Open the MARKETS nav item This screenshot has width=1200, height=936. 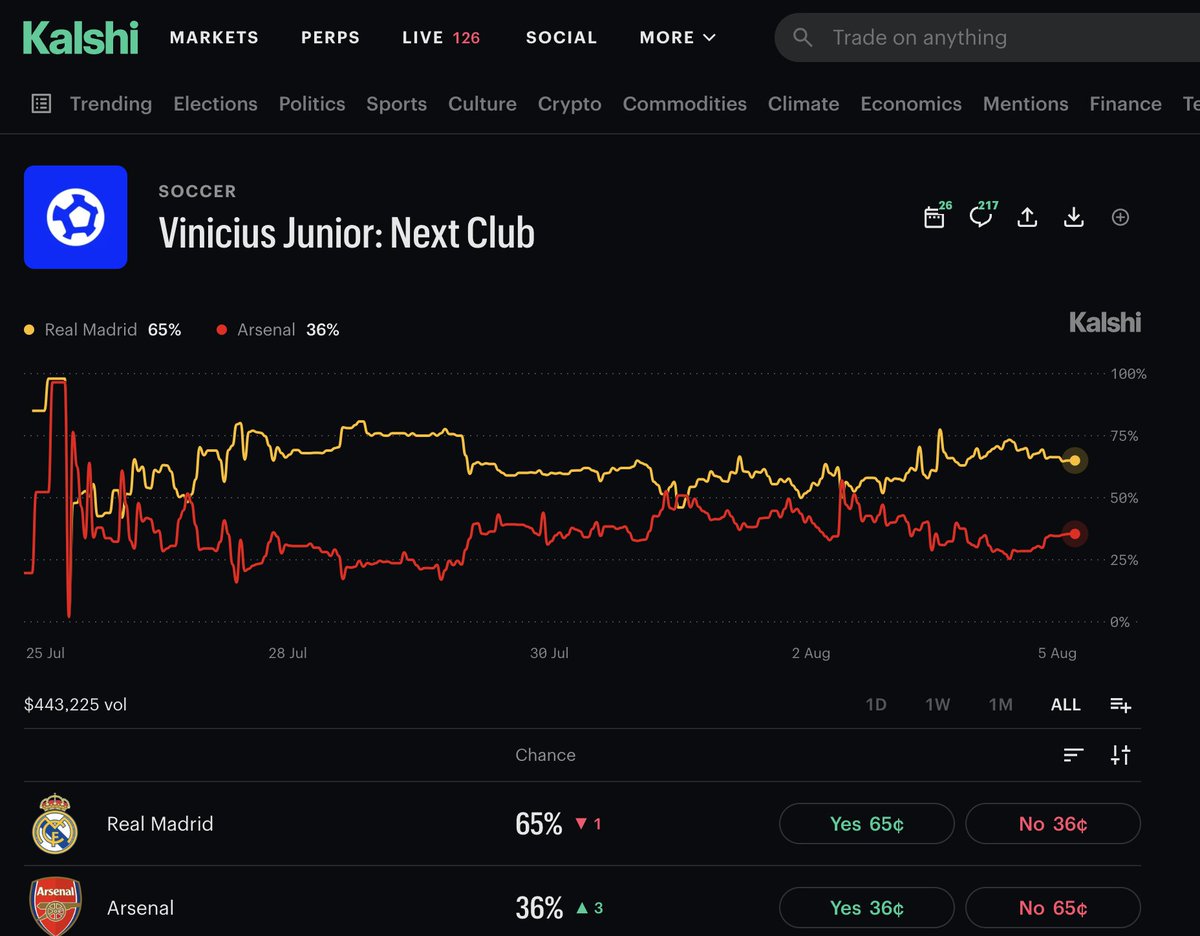(214, 38)
